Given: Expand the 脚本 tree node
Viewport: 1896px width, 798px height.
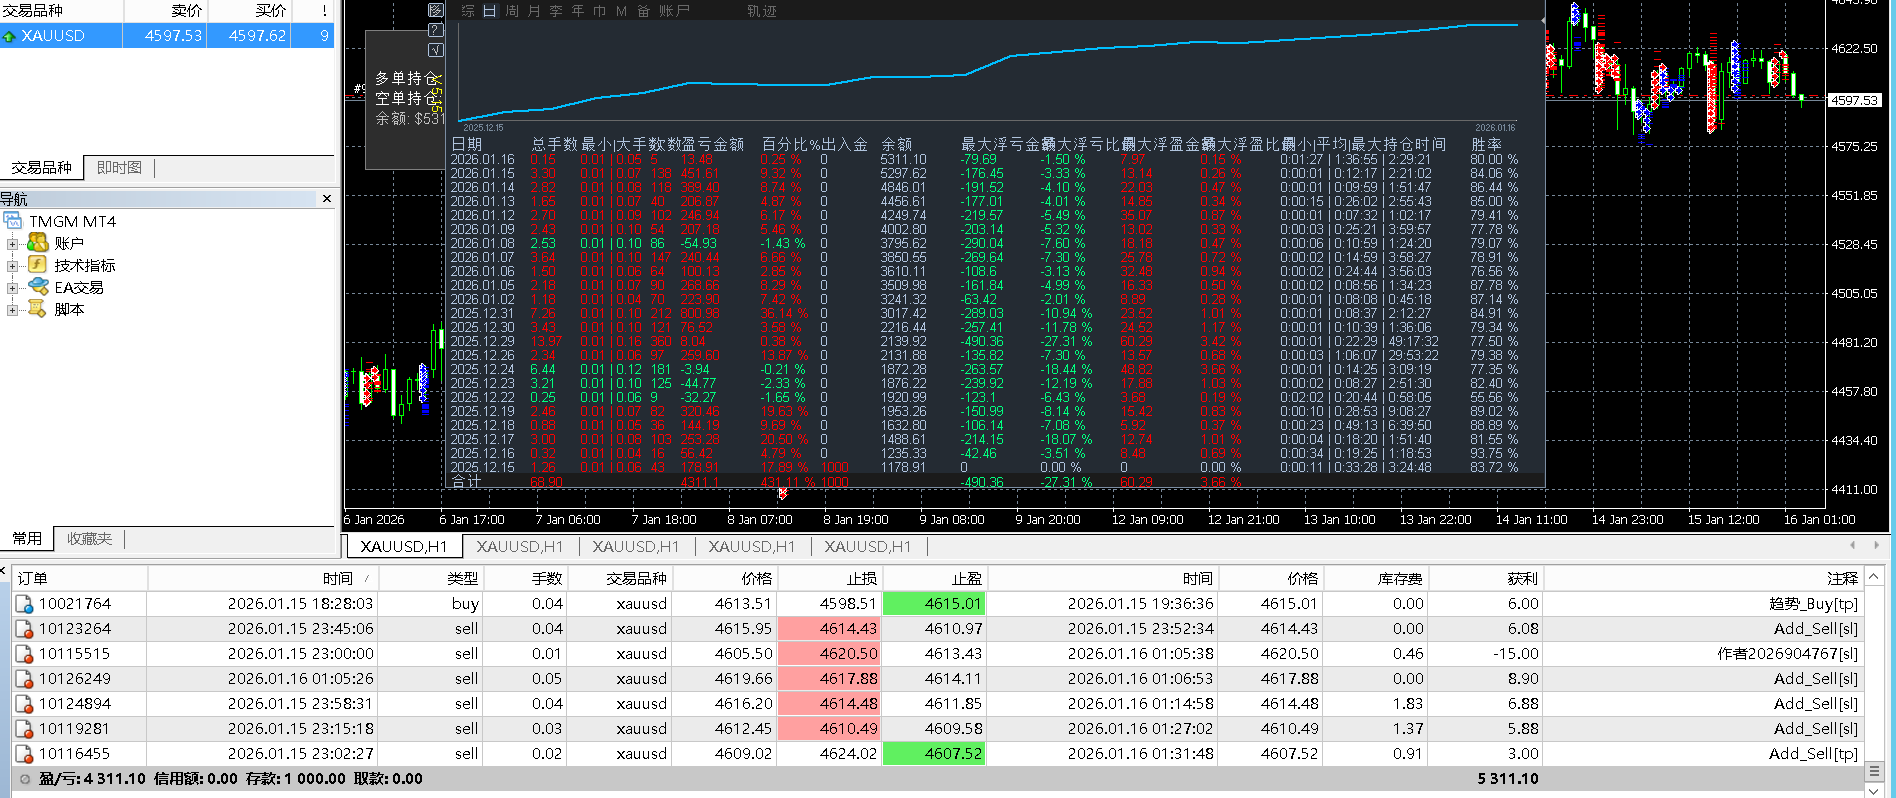Looking at the screenshot, I should tap(12, 309).
